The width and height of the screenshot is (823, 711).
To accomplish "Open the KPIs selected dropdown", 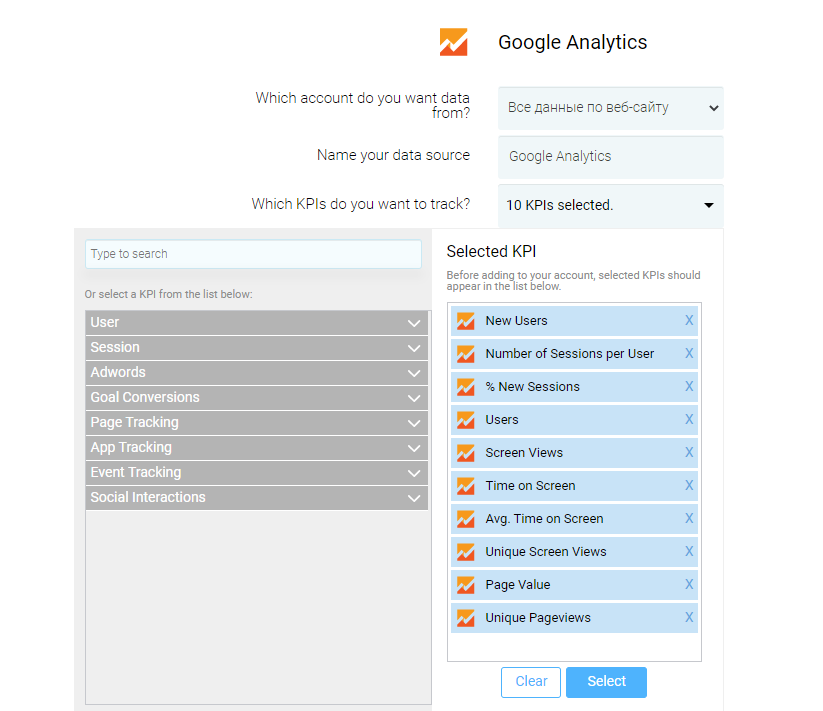I will coord(610,205).
